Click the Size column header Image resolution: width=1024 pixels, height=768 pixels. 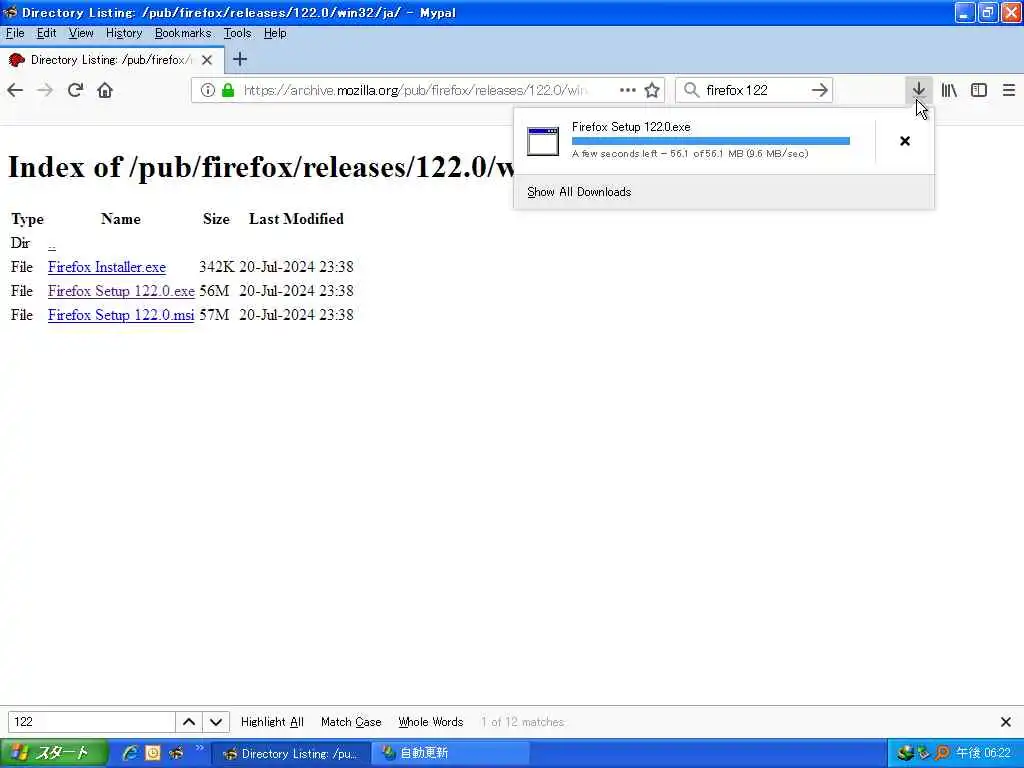pyautogui.click(x=216, y=219)
